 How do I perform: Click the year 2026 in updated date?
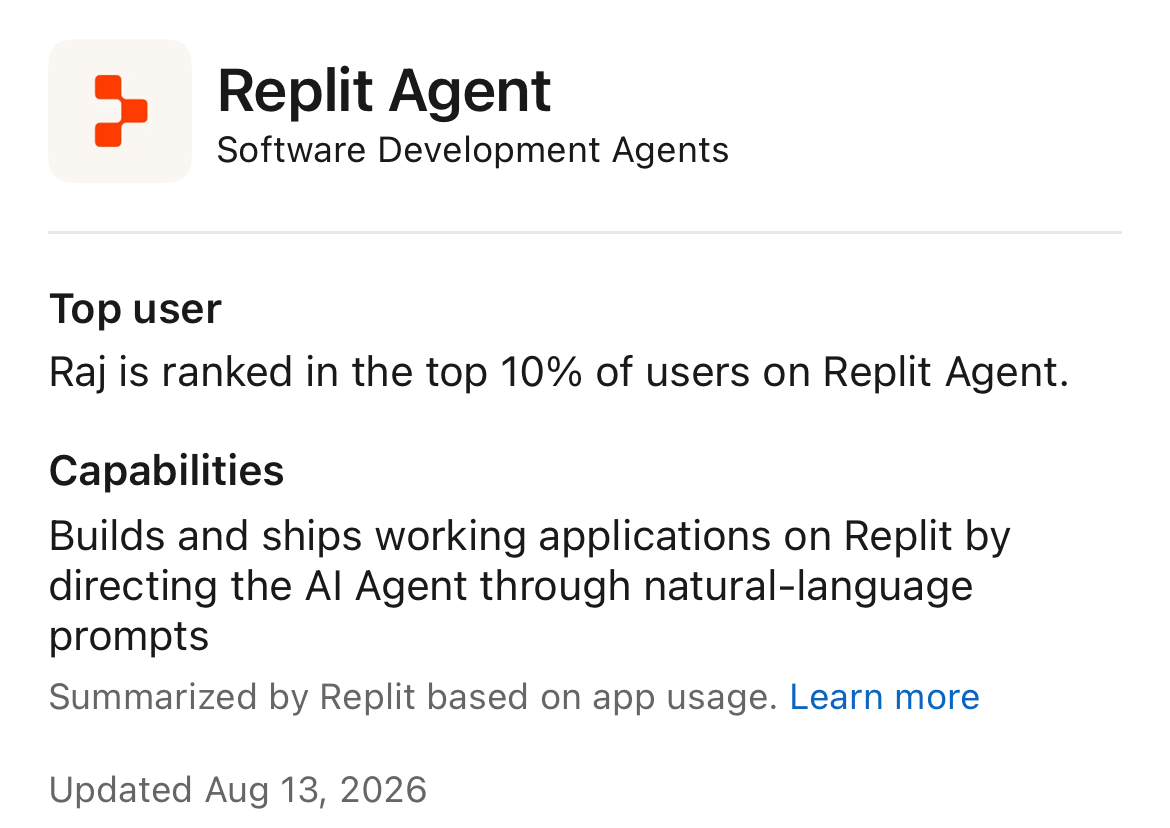click(384, 790)
